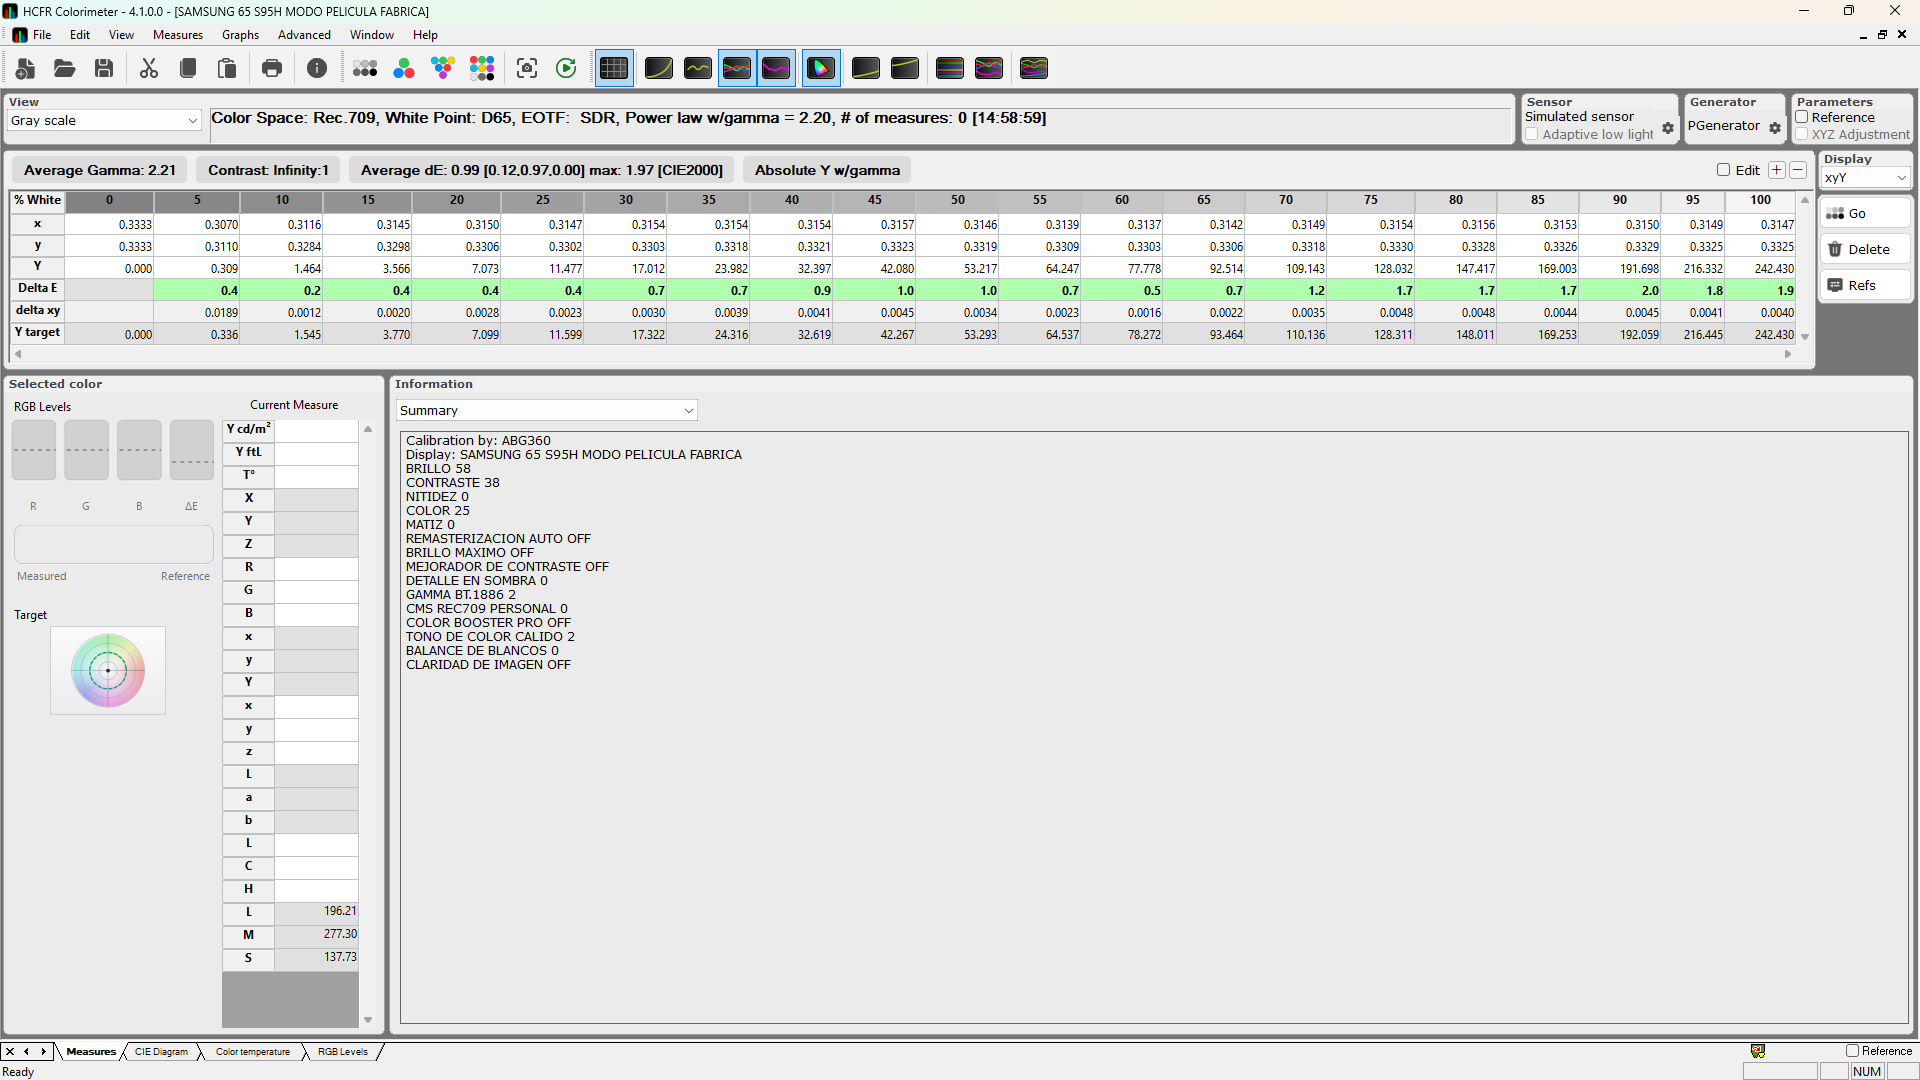Open the gamma graph icon

pyautogui.click(x=698, y=68)
